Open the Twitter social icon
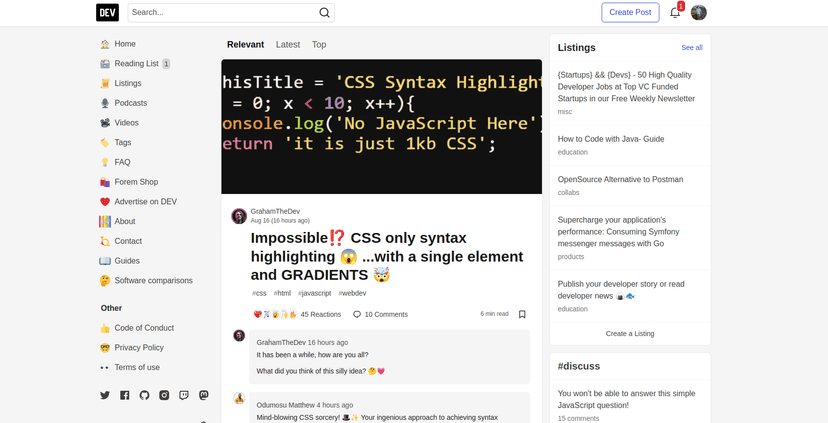This screenshot has height=423, width=828. (x=105, y=395)
